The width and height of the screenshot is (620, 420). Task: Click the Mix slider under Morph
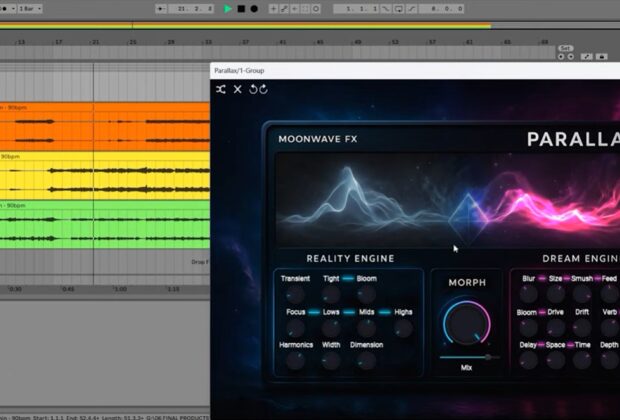[466, 356]
